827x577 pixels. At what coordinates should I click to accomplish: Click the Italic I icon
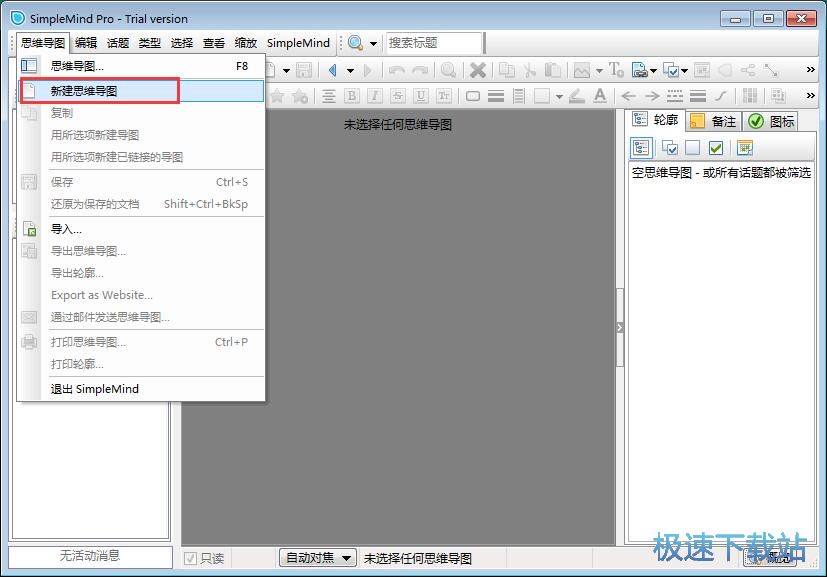pyautogui.click(x=375, y=96)
